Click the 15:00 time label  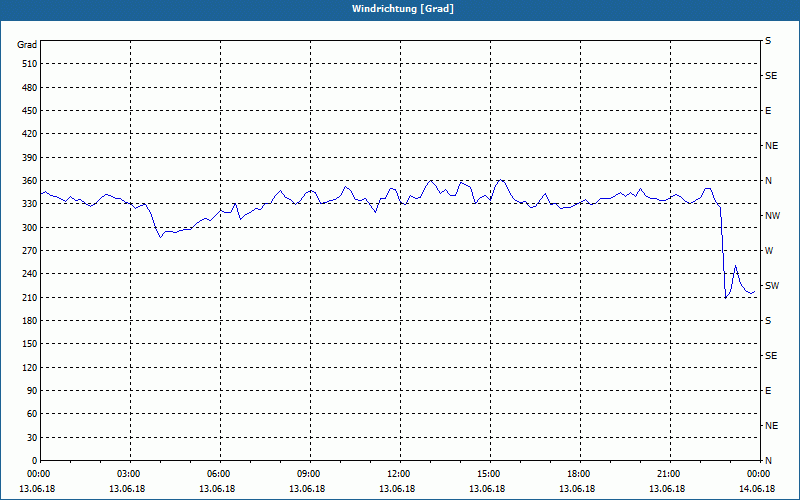[487, 473]
